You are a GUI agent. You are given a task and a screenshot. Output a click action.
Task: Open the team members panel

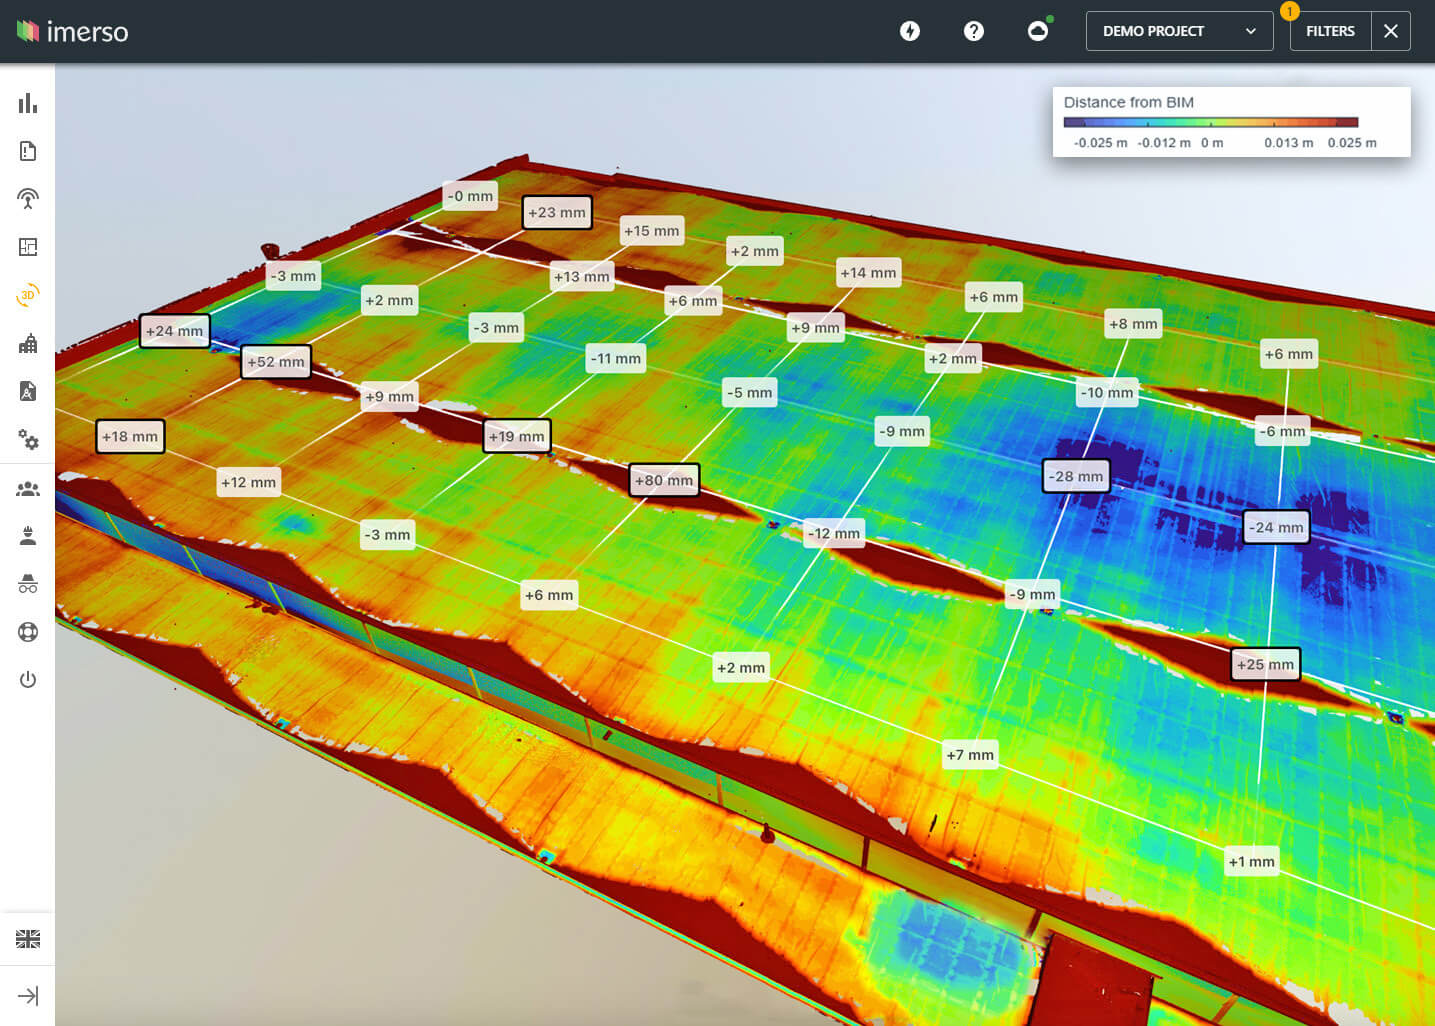[x=27, y=488]
